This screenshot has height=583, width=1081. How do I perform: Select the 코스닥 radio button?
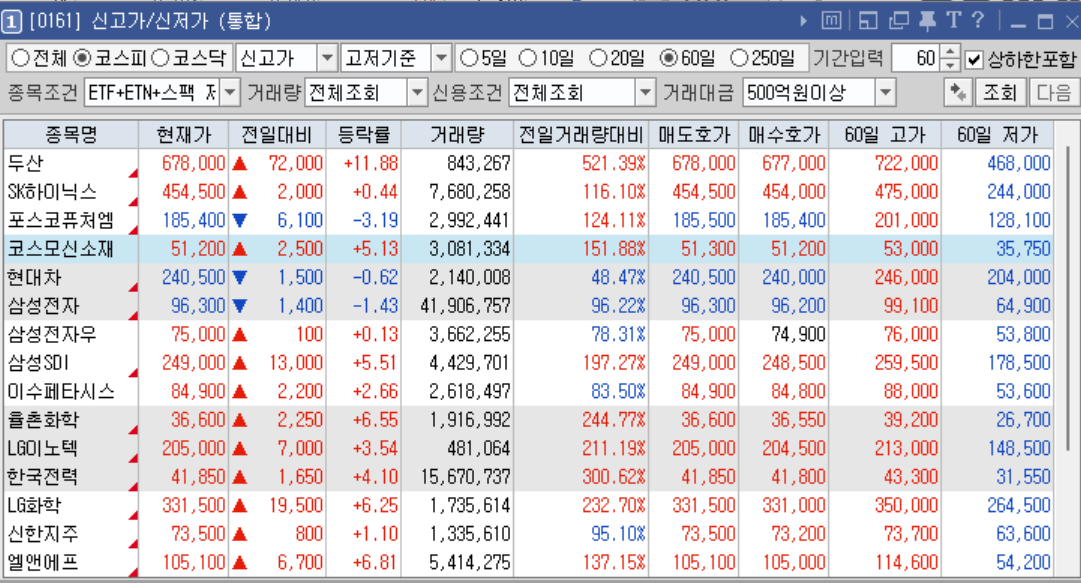tap(159, 59)
